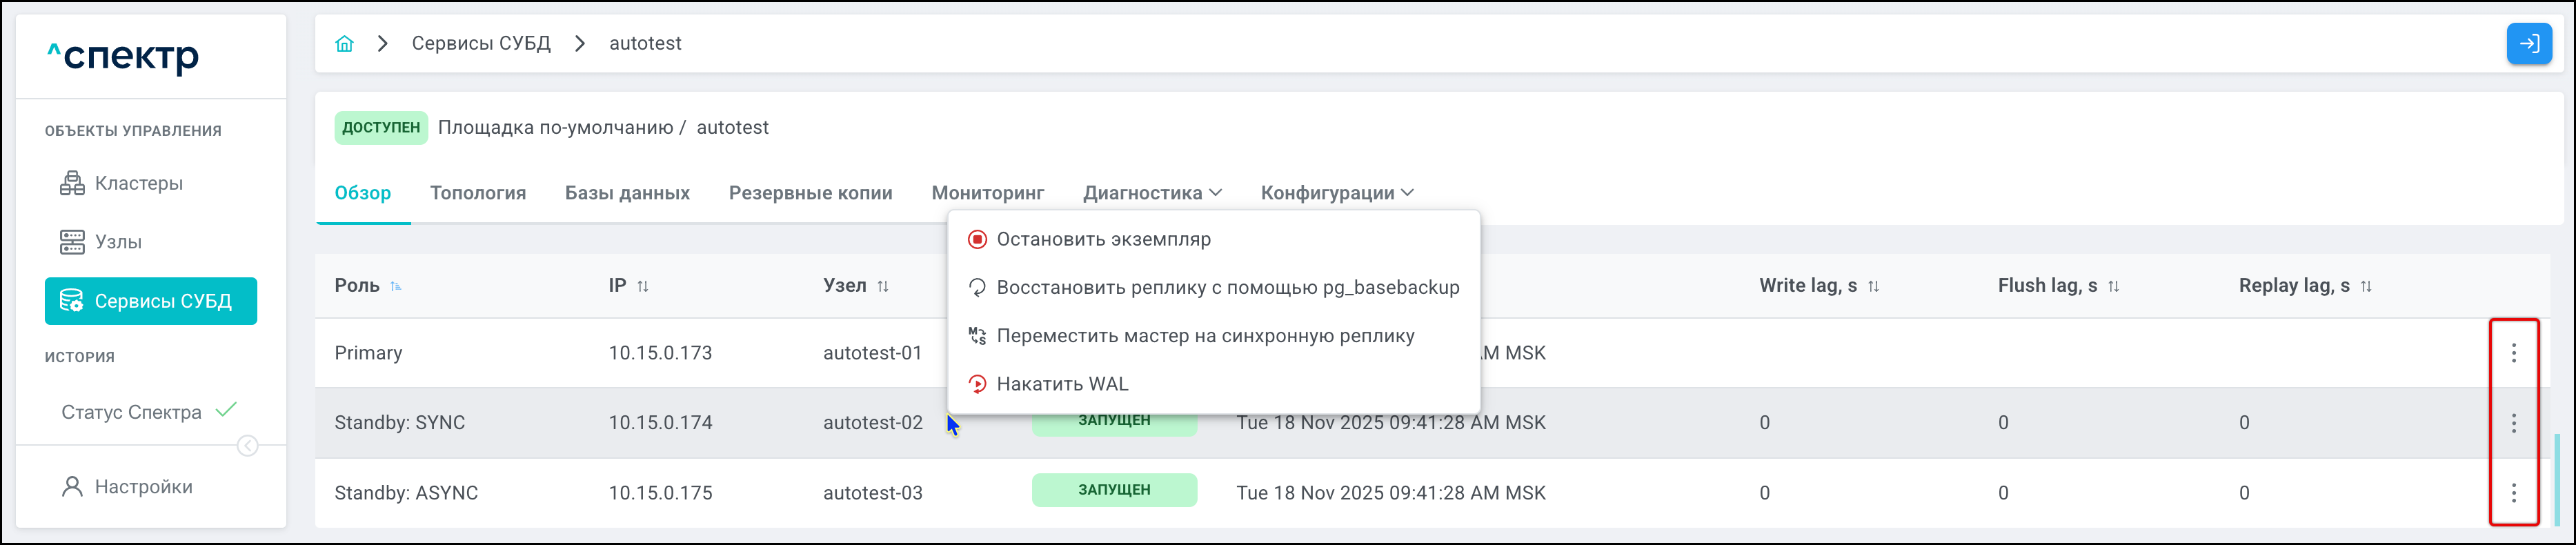Expand the Конфигурации dropdown
The height and width of the screenshot is (545, 2576).
[1336, 193]
